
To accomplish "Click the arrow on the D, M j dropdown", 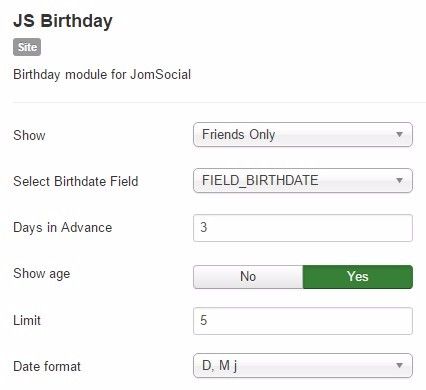I will click(x=399, y=366).
